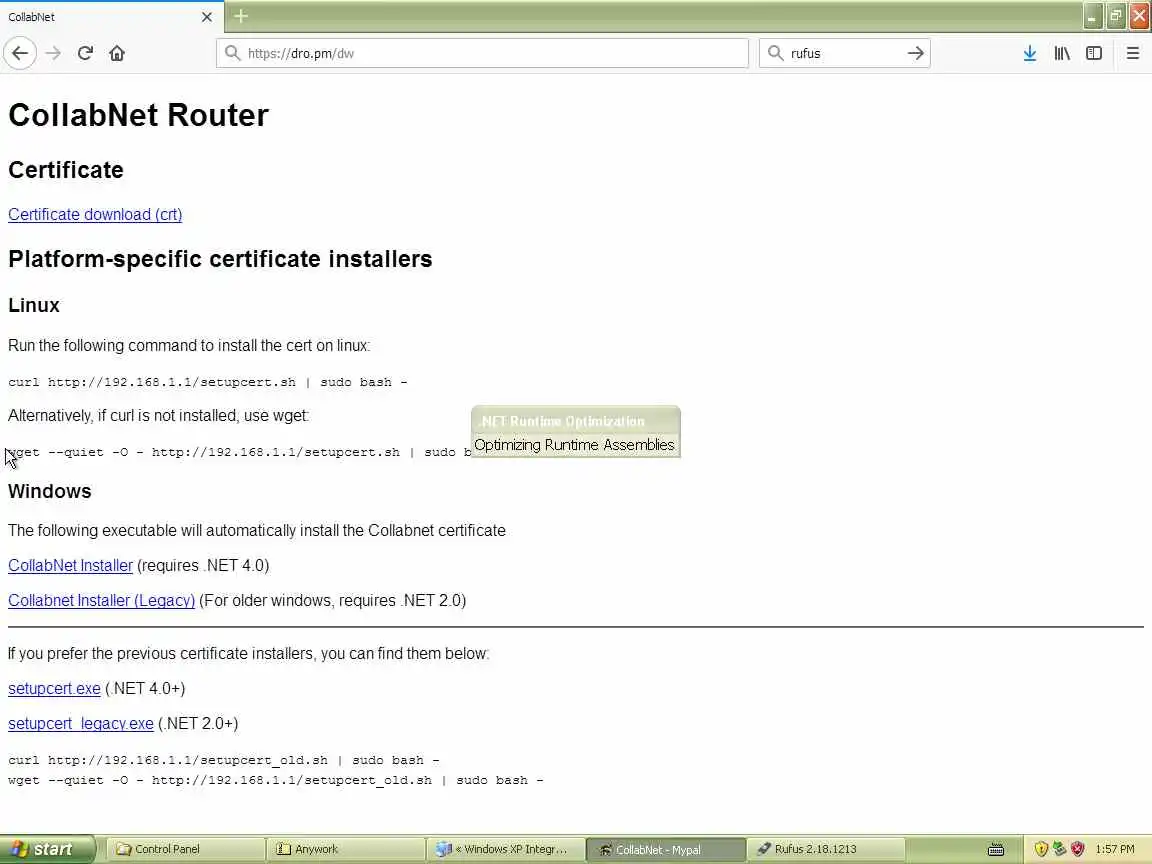1152x864 pixels.
Task: Click the search icon in the URL bar
Action: (x=232, y=53)
